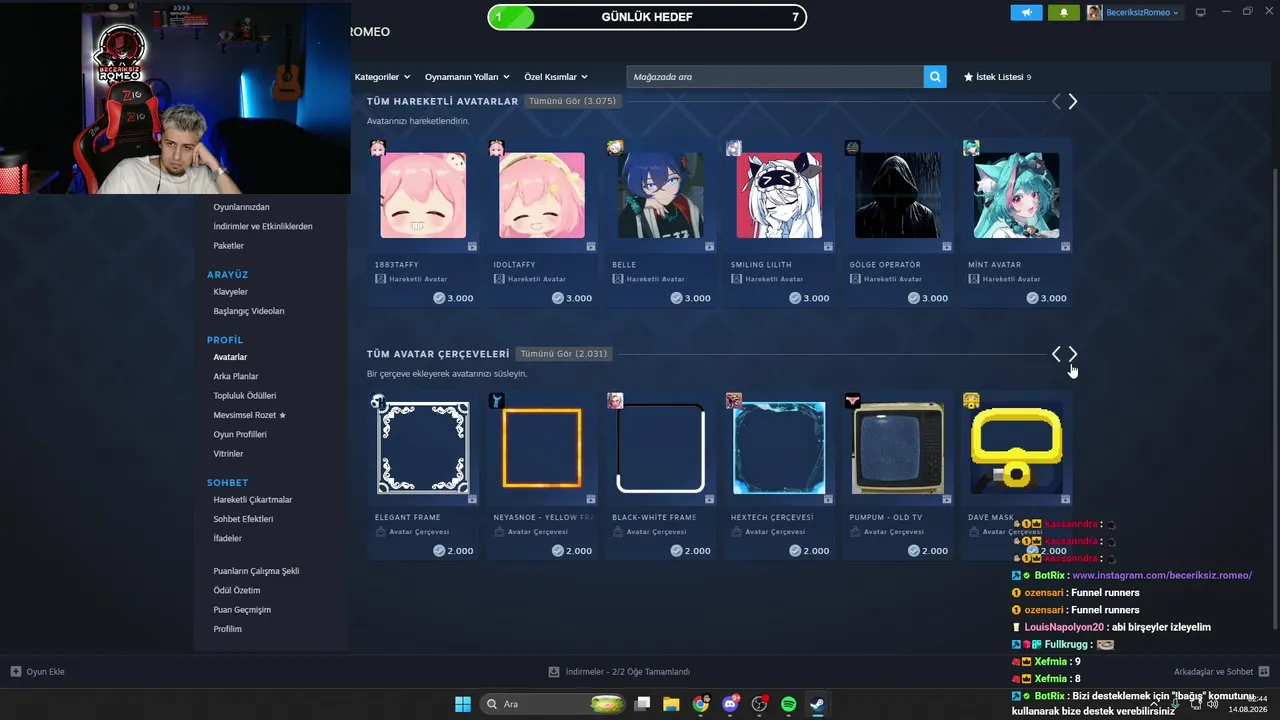Click the game icon above DAVE MASK
Viewport: 1280px width, 720px height.
point(971,401)
